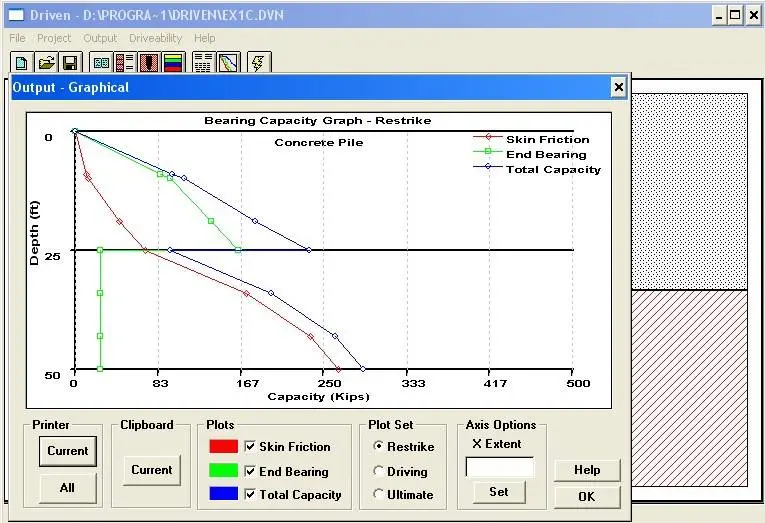This screenshot has width=765, height=523.
Task: Close the Output - Graphical dialog
Action: pyautogui.click(x=618, y=87)
